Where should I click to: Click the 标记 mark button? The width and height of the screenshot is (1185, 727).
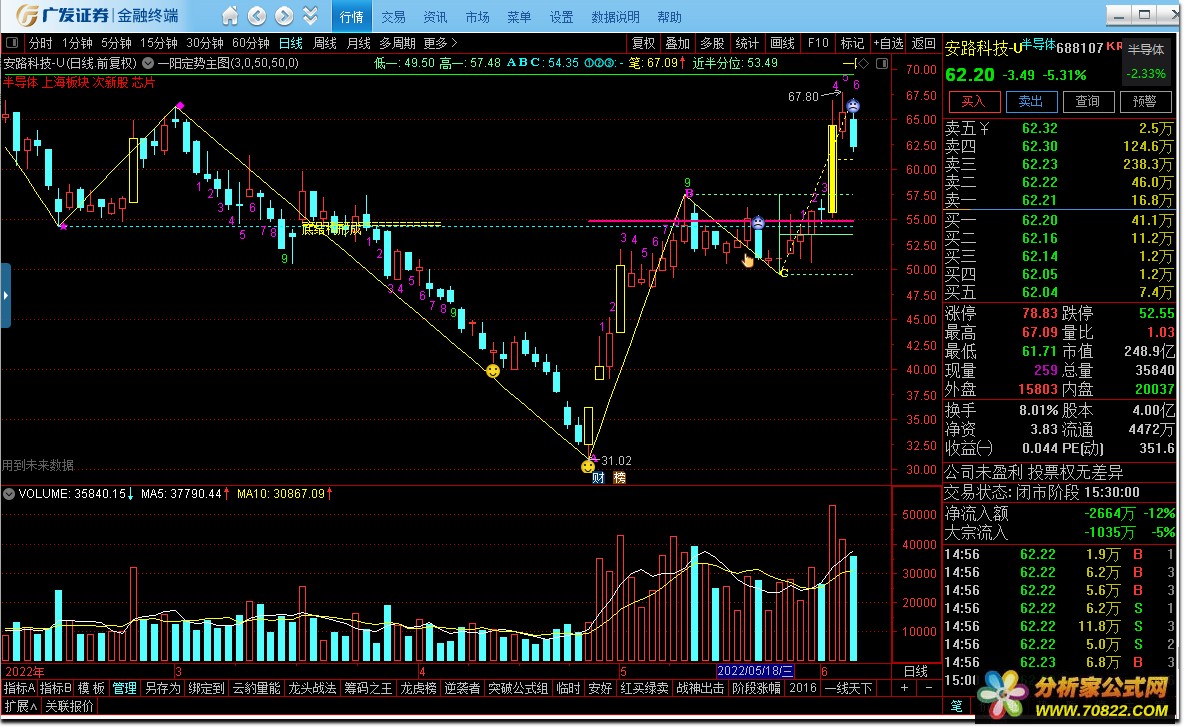(x=852, y=43)
